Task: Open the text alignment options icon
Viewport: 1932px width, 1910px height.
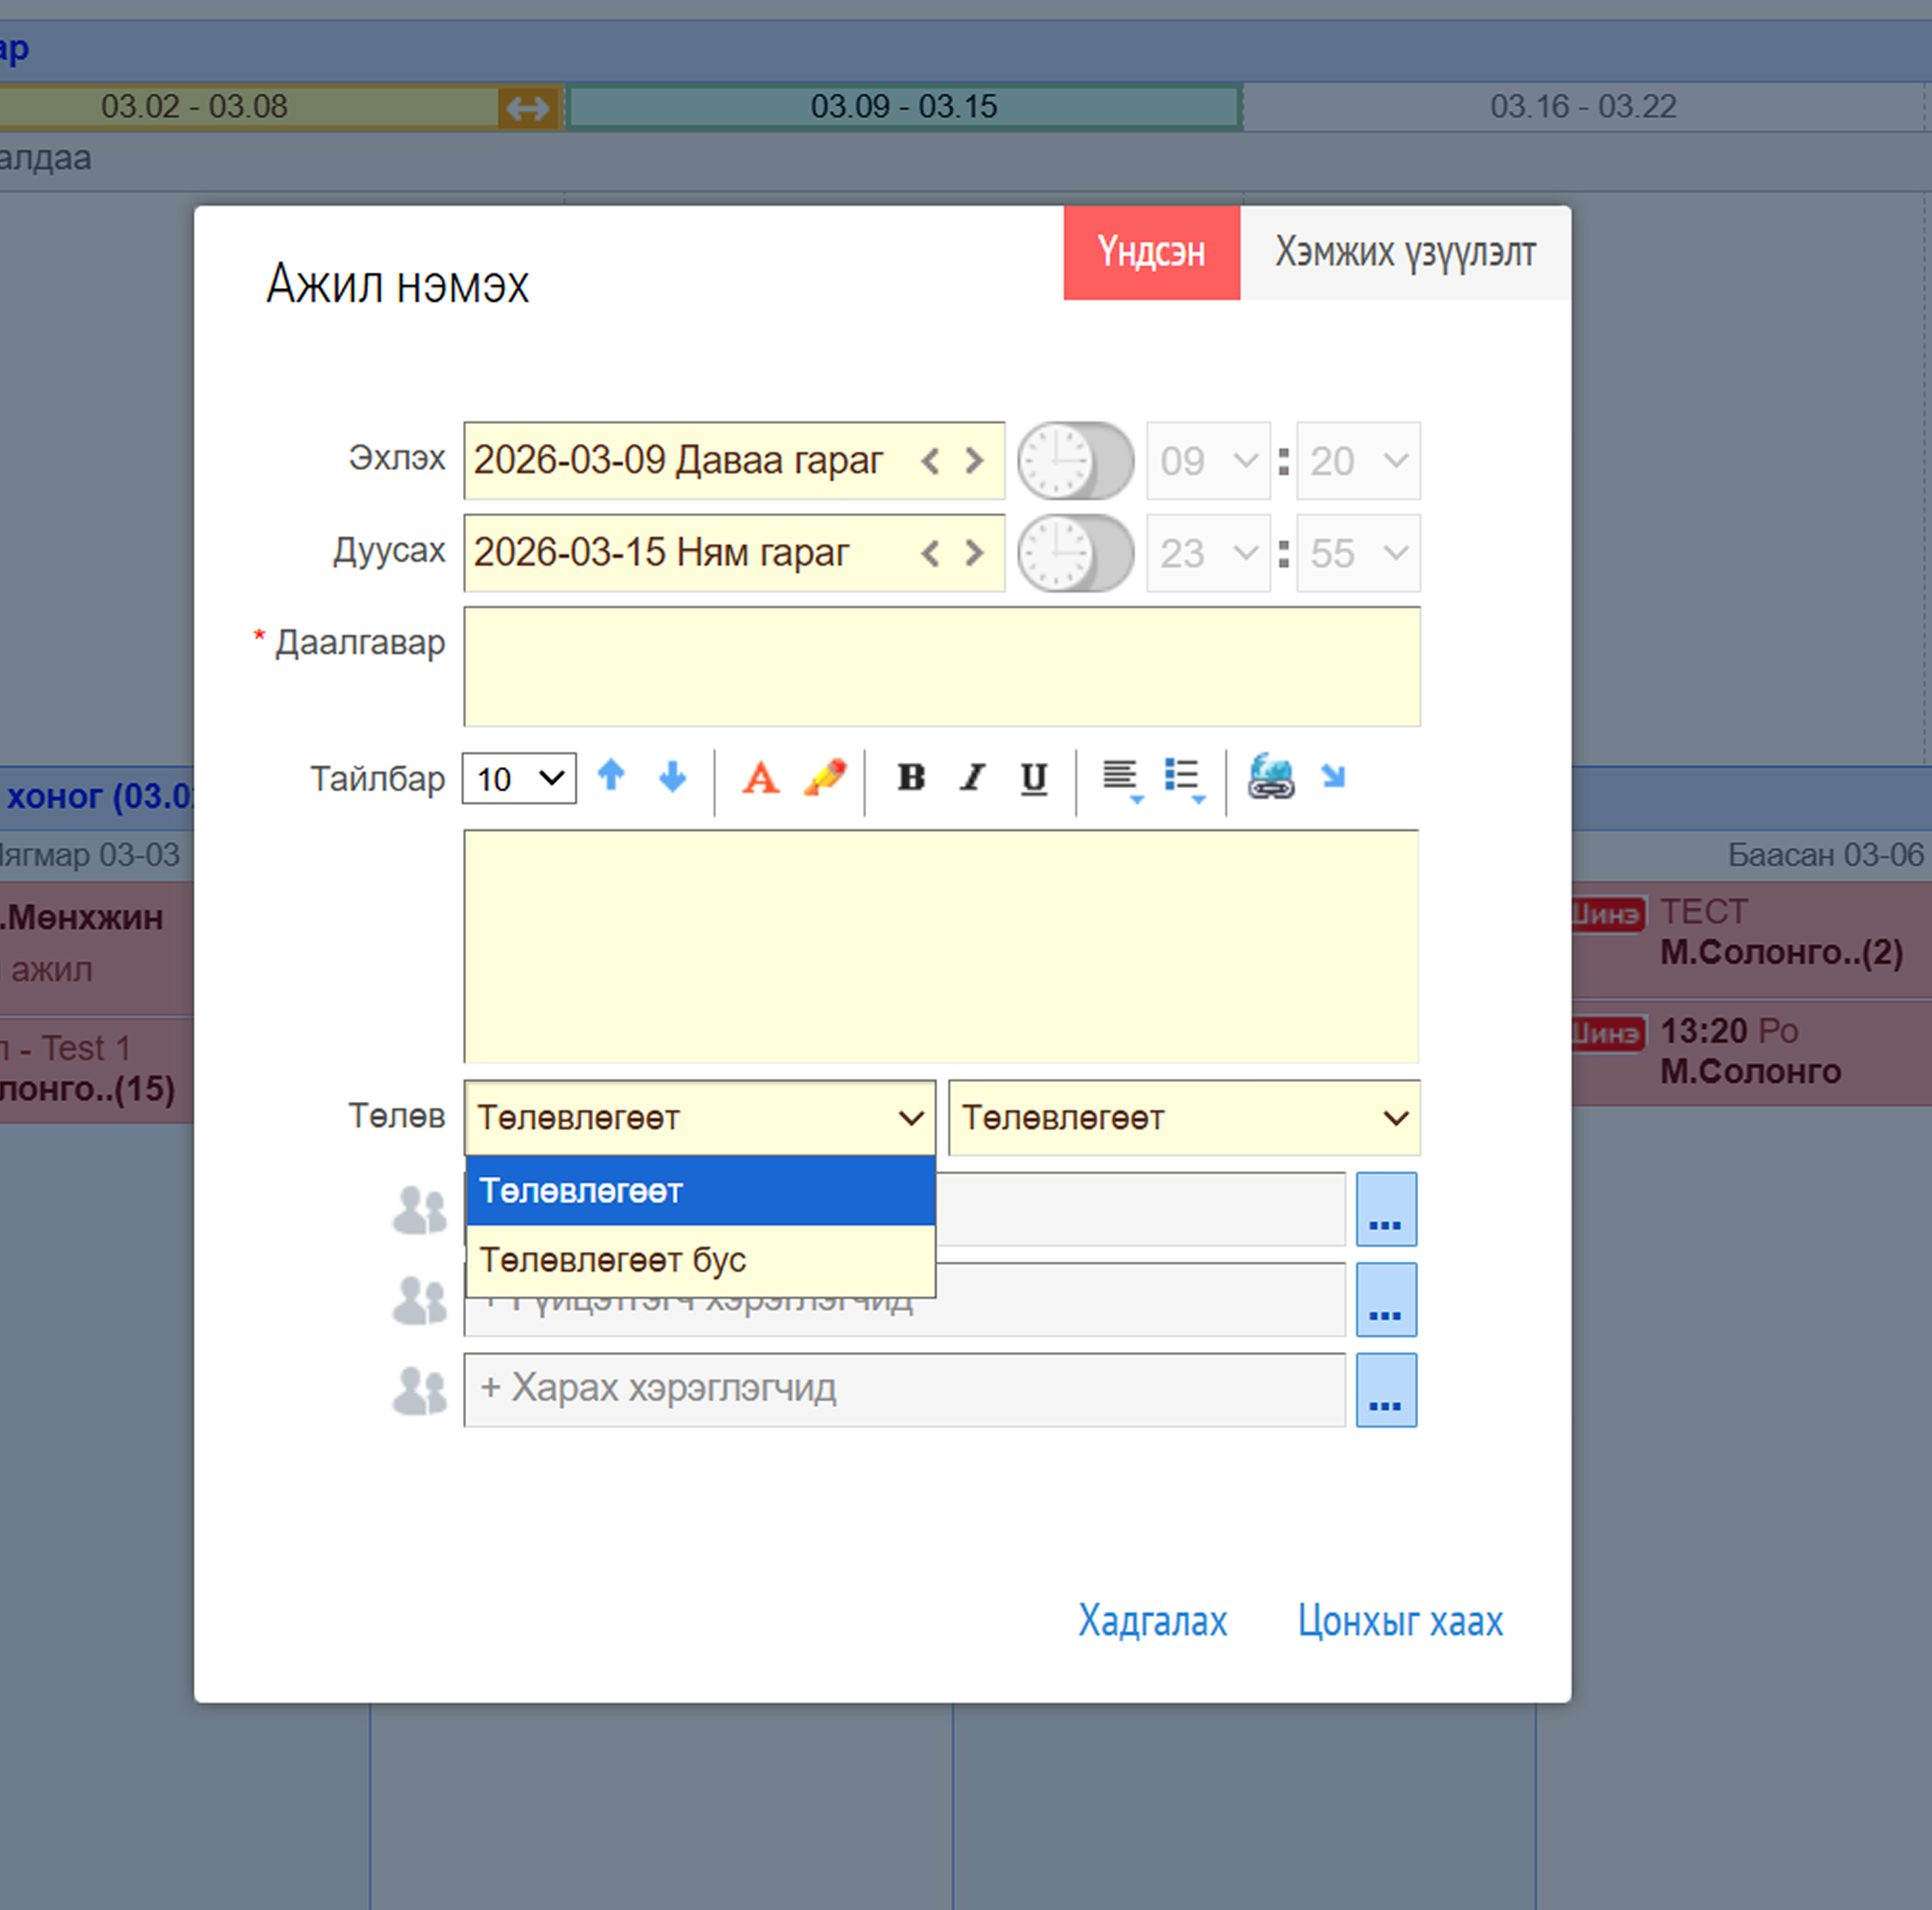Action: 1120,778
